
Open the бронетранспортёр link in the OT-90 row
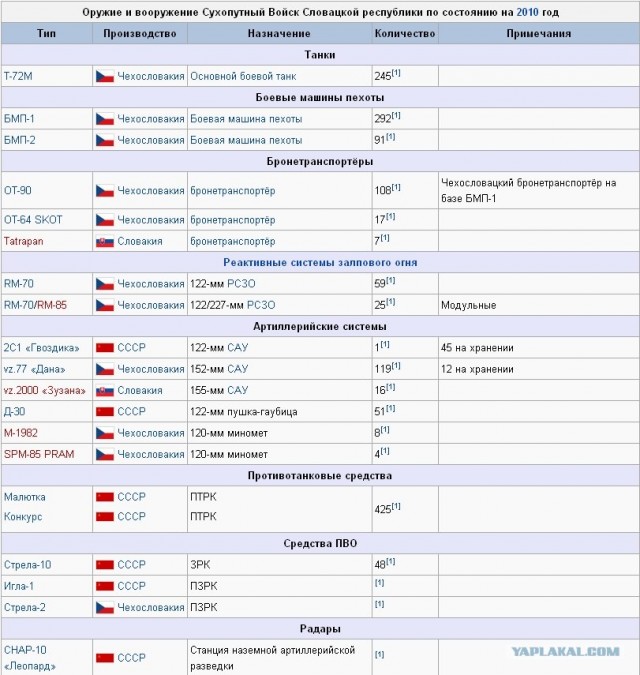[233, 191]
